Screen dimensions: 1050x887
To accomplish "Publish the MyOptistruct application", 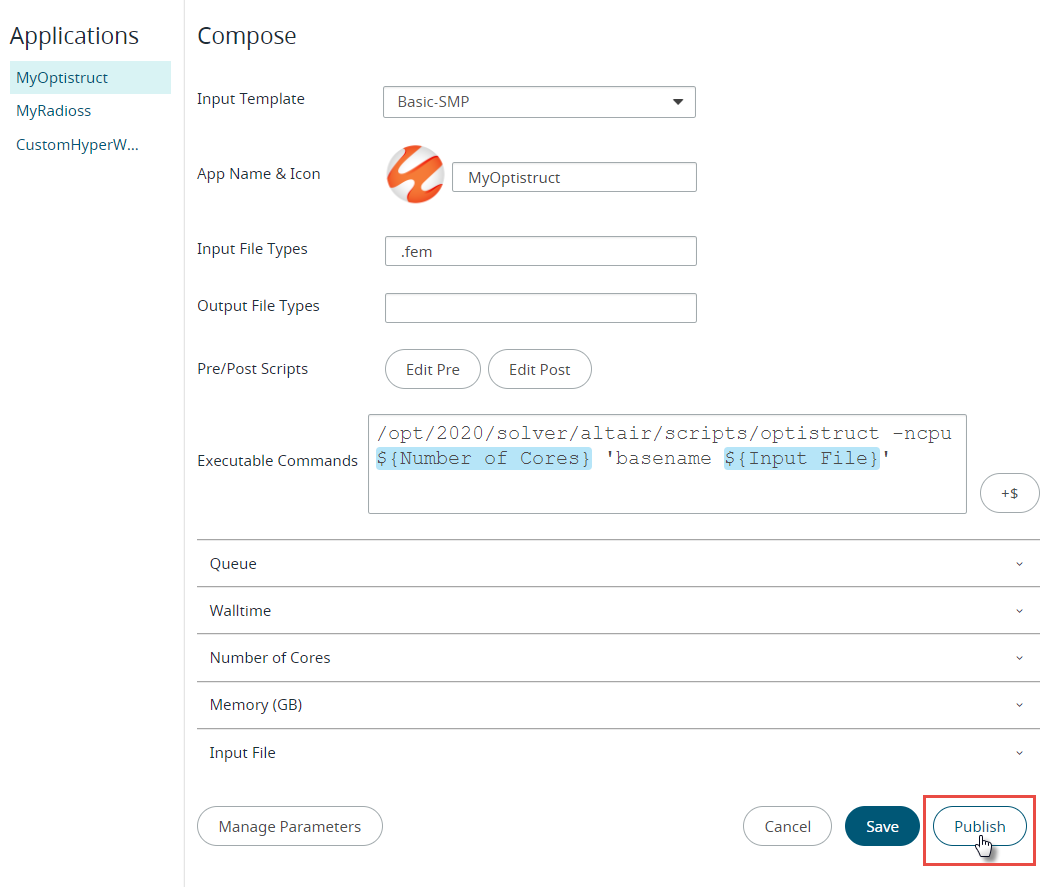I will (x=979, y=826).
